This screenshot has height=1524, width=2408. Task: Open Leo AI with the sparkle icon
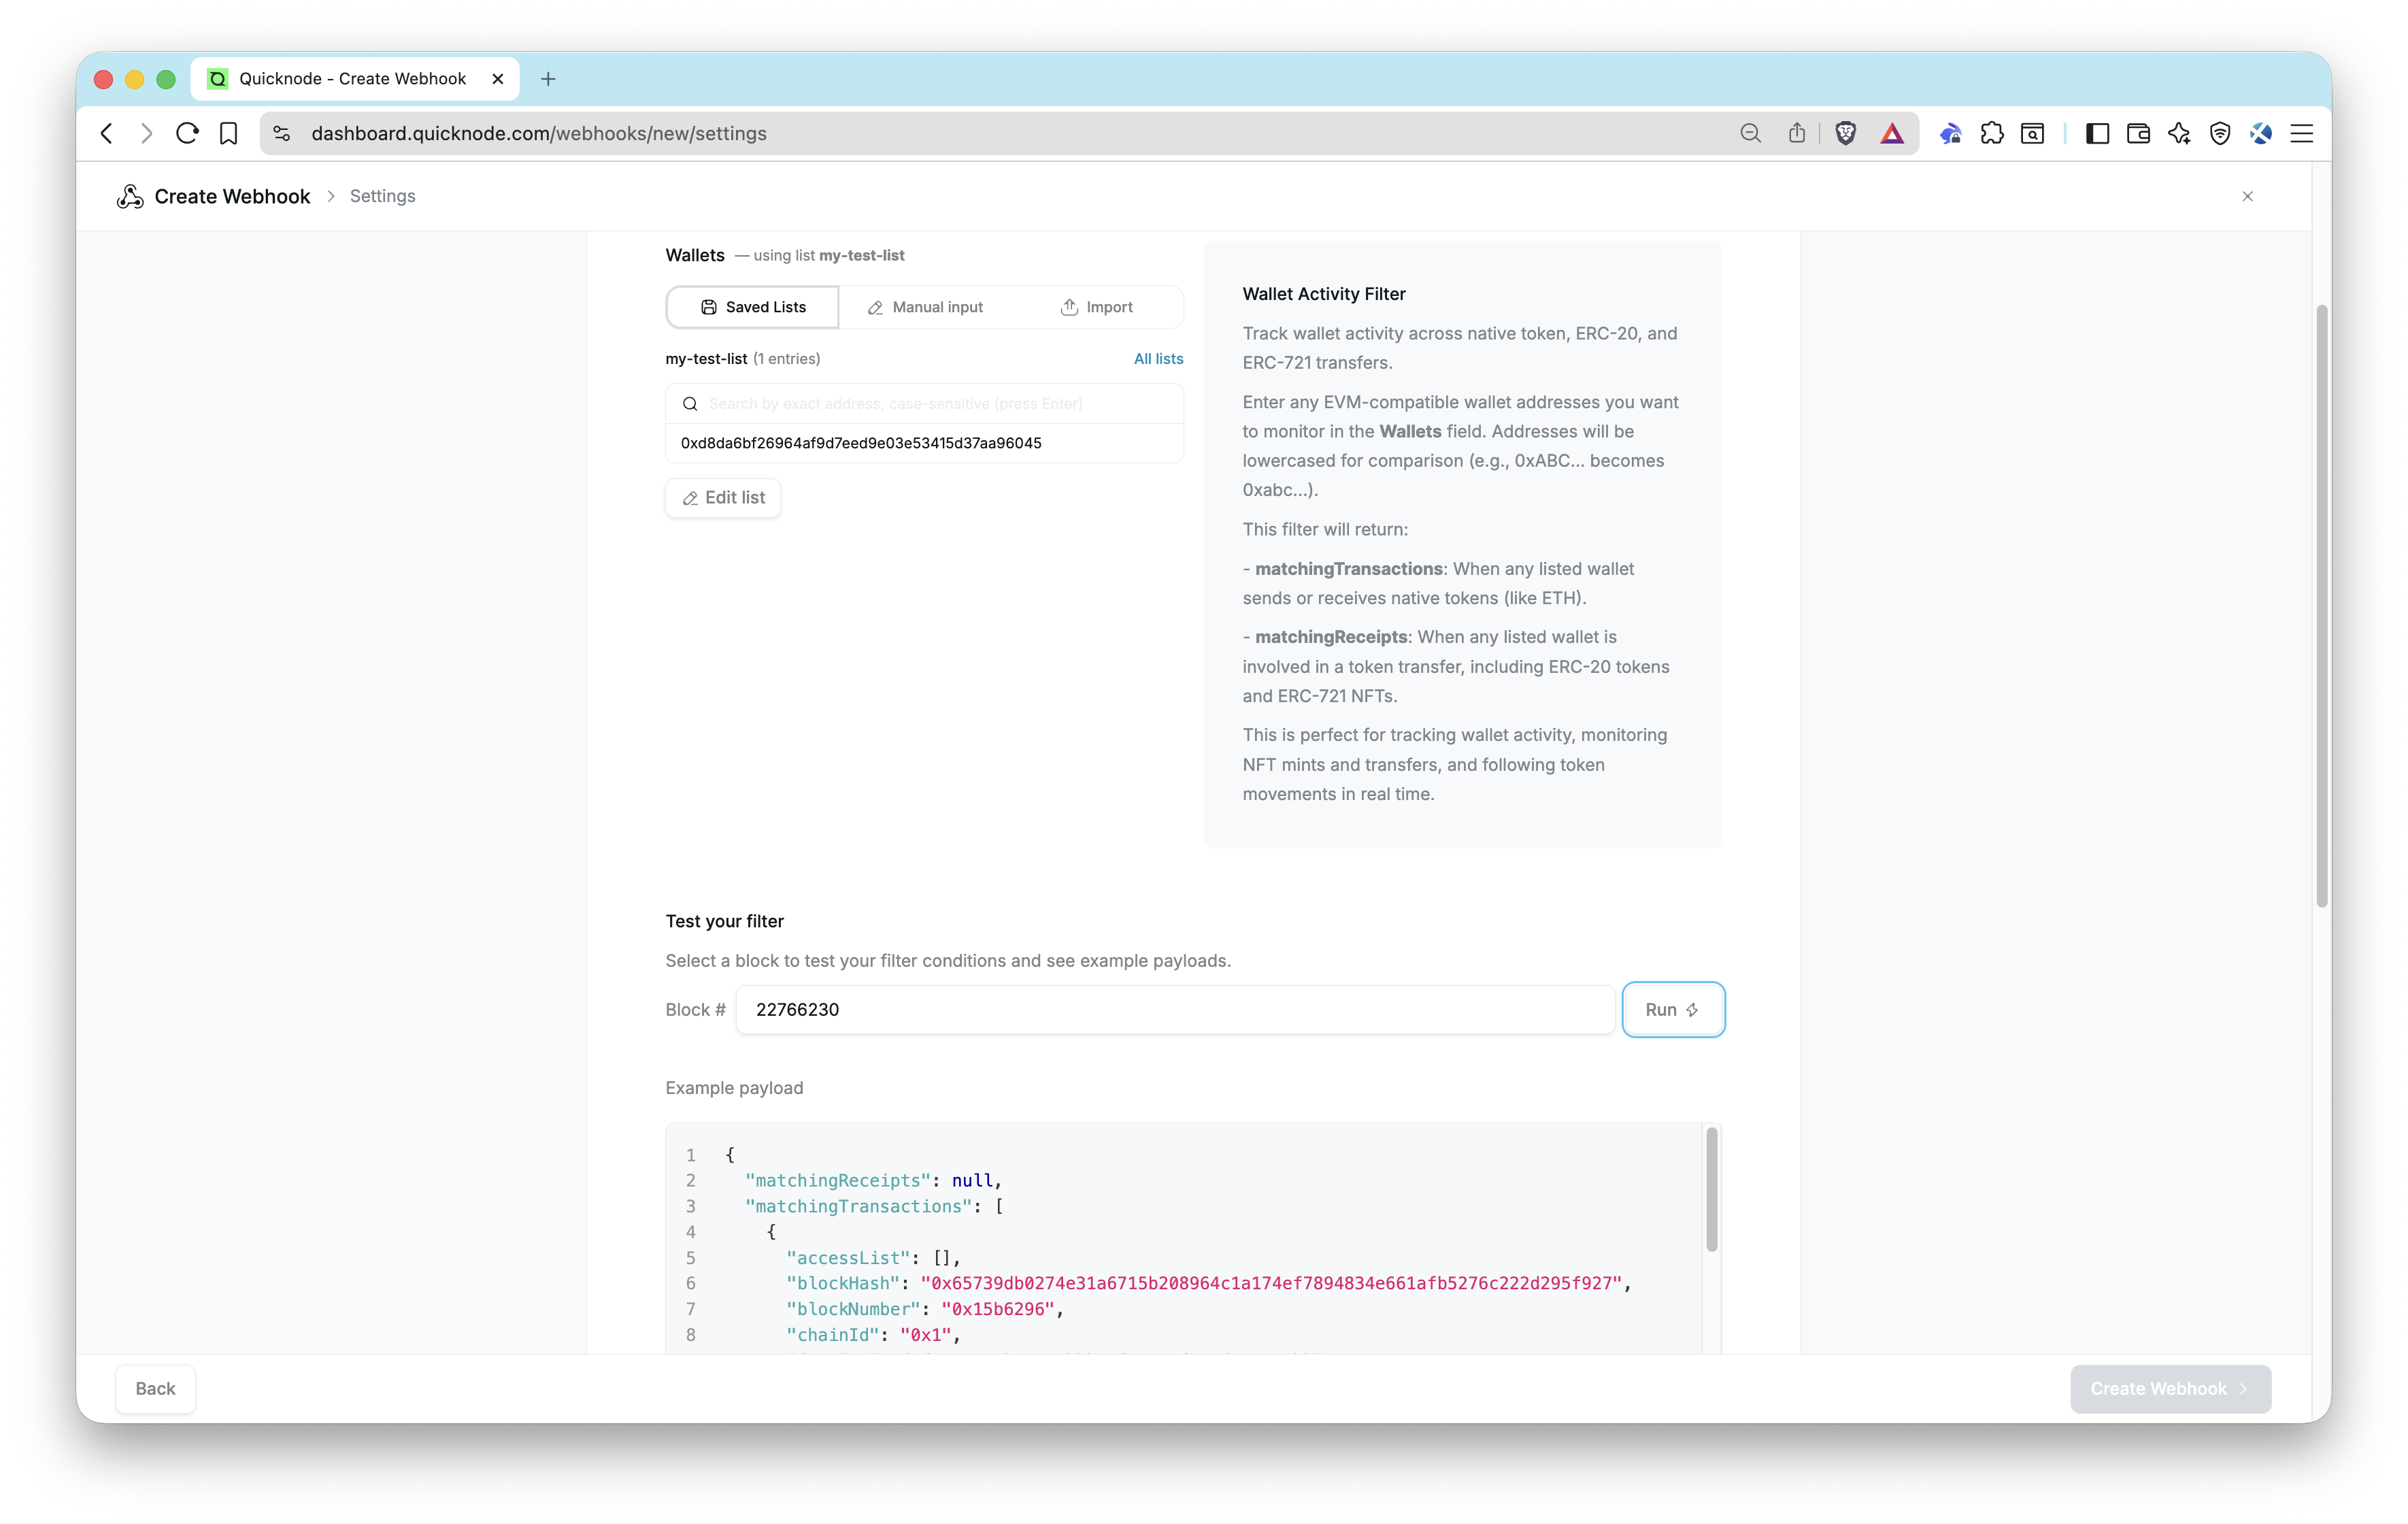2179,133
